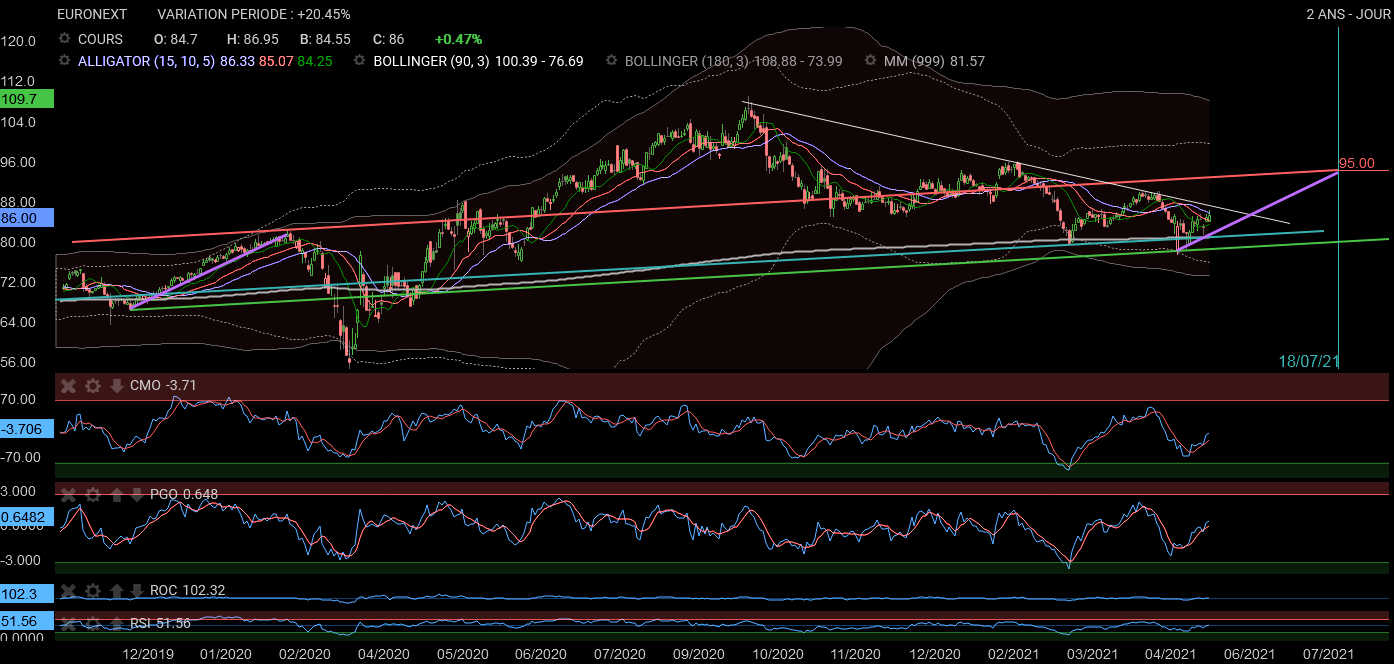Screen dimensions: 1394x664
Task: Move ROC panel down with arrow
Action: [137, 590]
